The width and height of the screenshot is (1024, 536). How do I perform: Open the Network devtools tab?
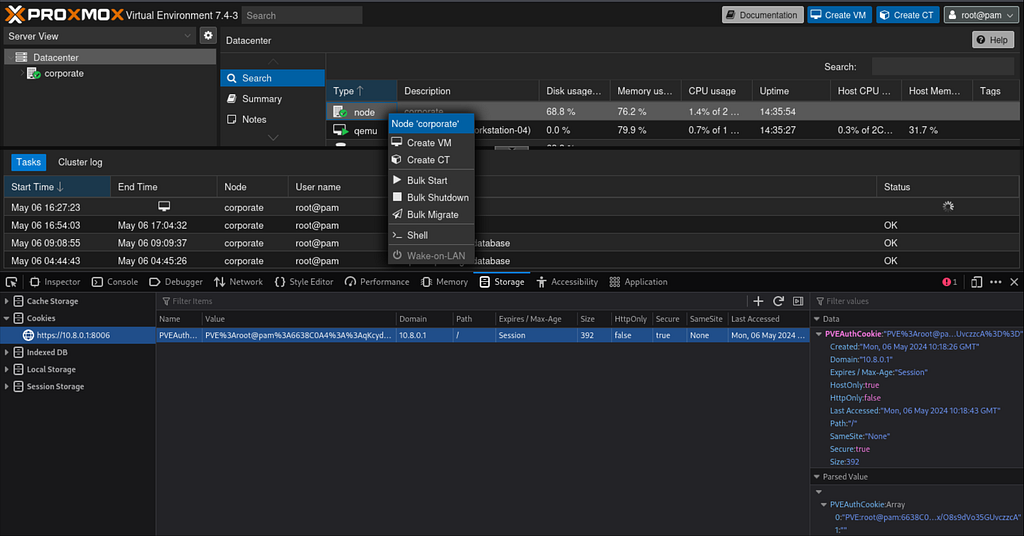point(238,282)
